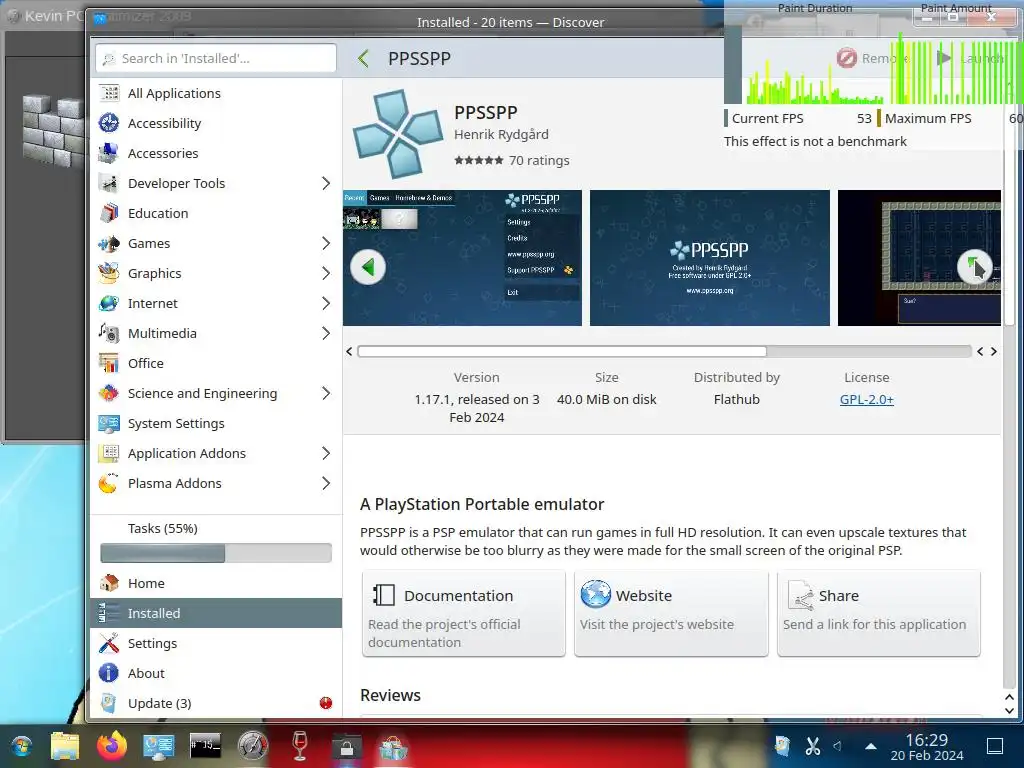This screenshot has width=1024, height=768.
Task: Click the About info icon
Action: [x=109, y=673]
